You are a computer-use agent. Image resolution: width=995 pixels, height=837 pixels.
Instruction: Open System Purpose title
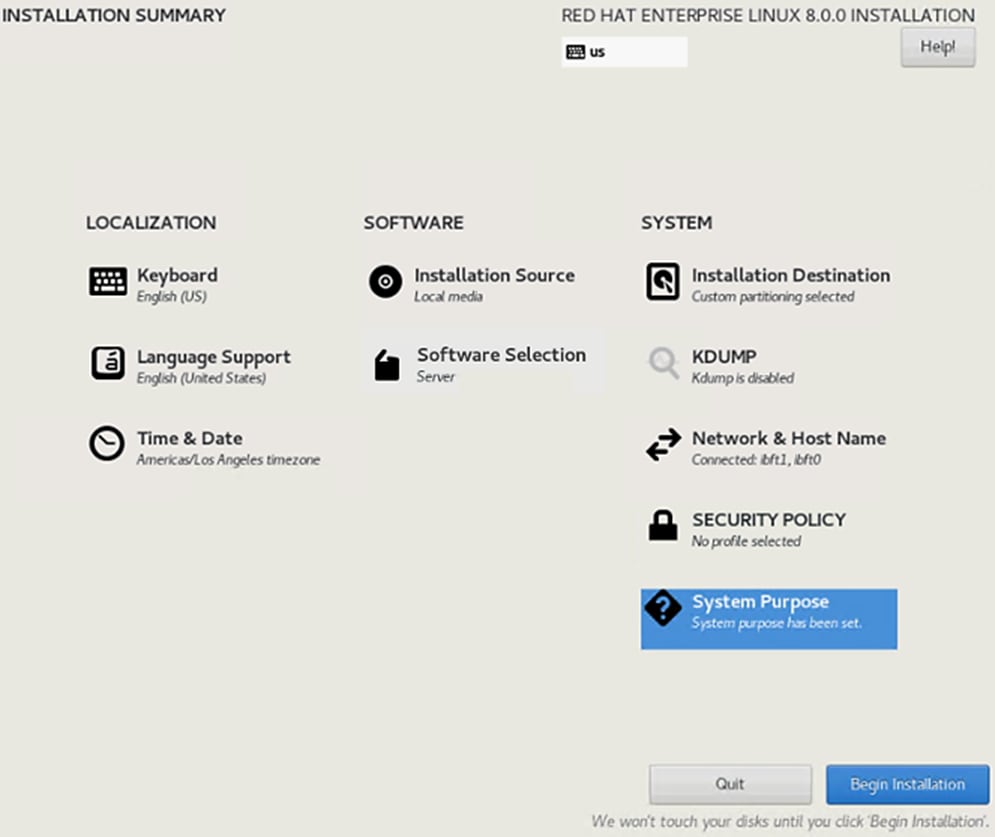click(x=760, y=602)
